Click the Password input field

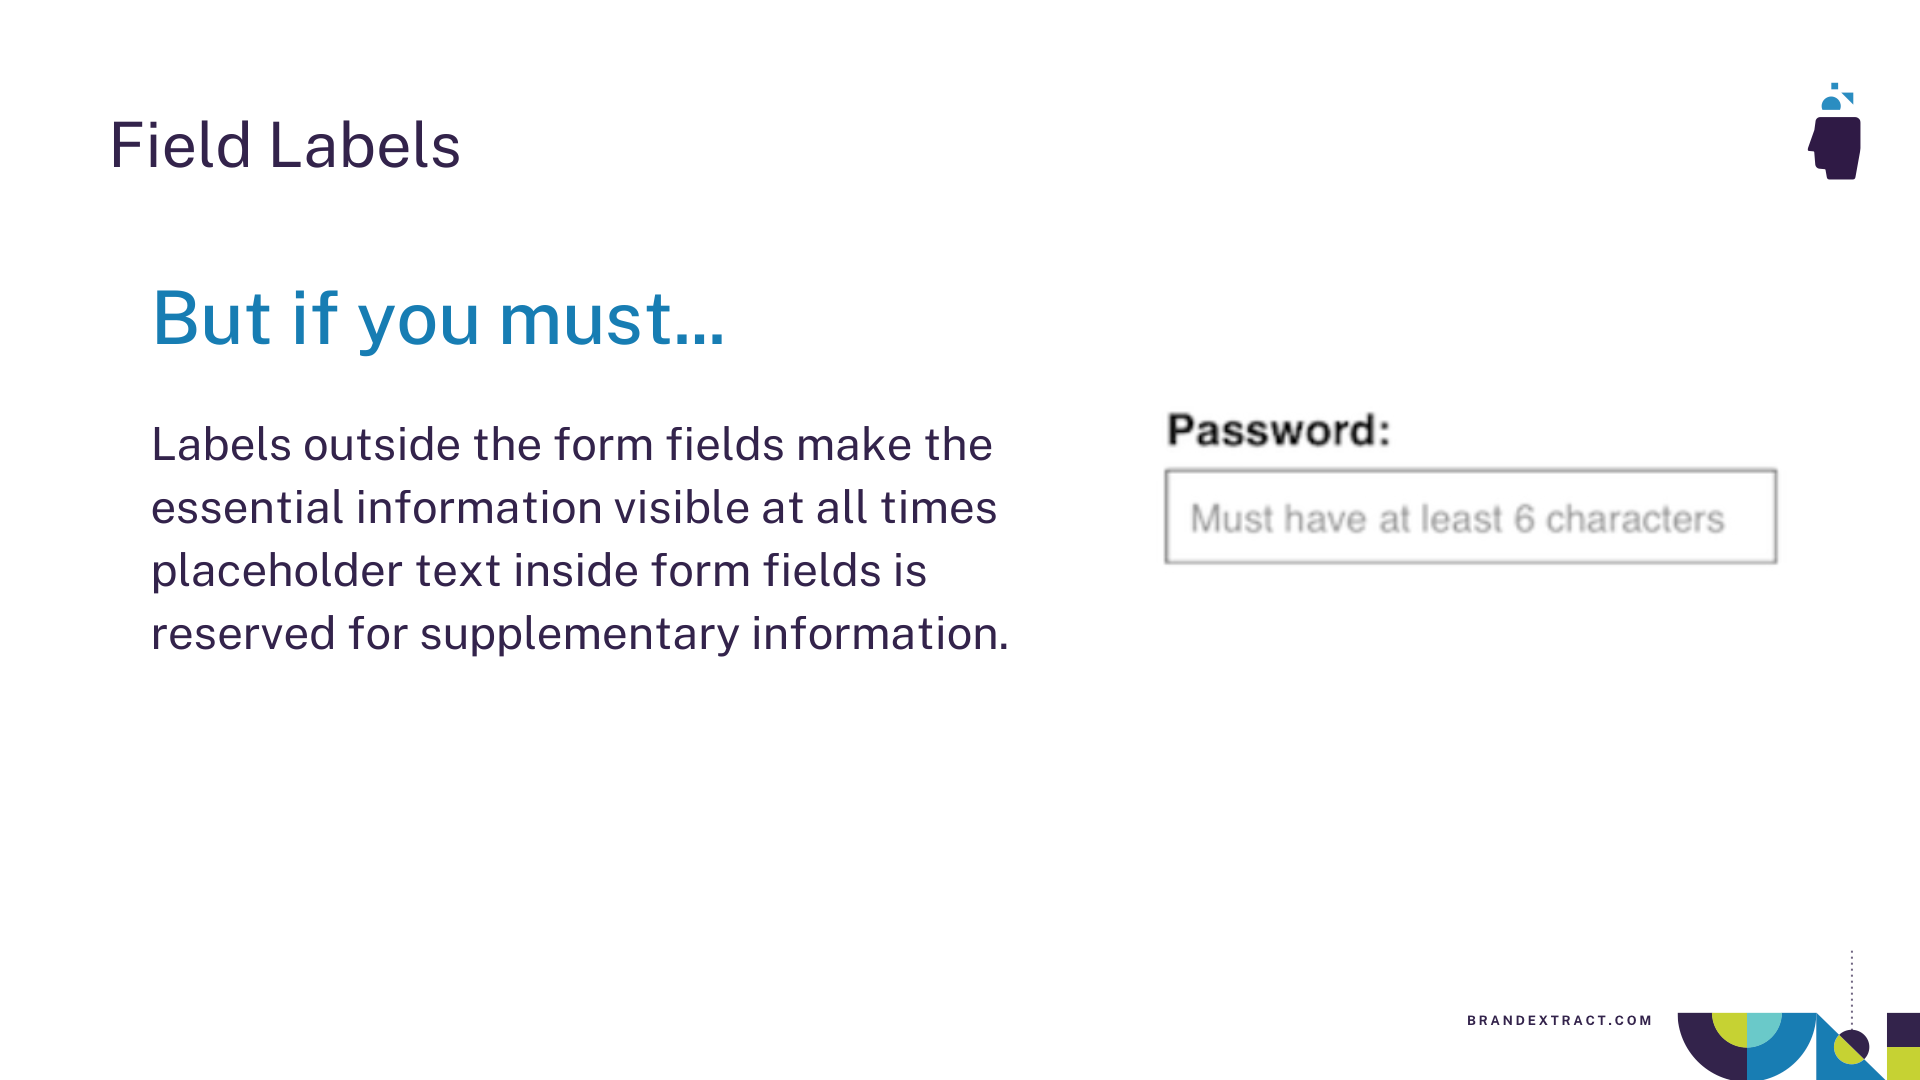(x=1469, y=518)
